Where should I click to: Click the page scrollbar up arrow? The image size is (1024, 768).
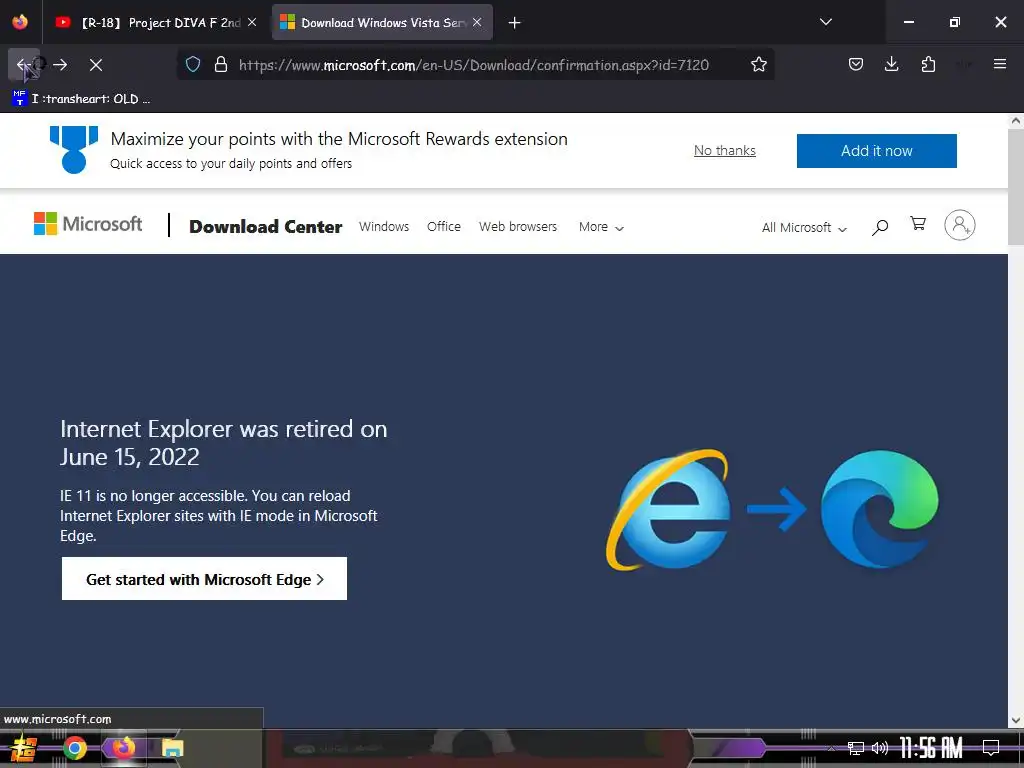pos(1016,121)
